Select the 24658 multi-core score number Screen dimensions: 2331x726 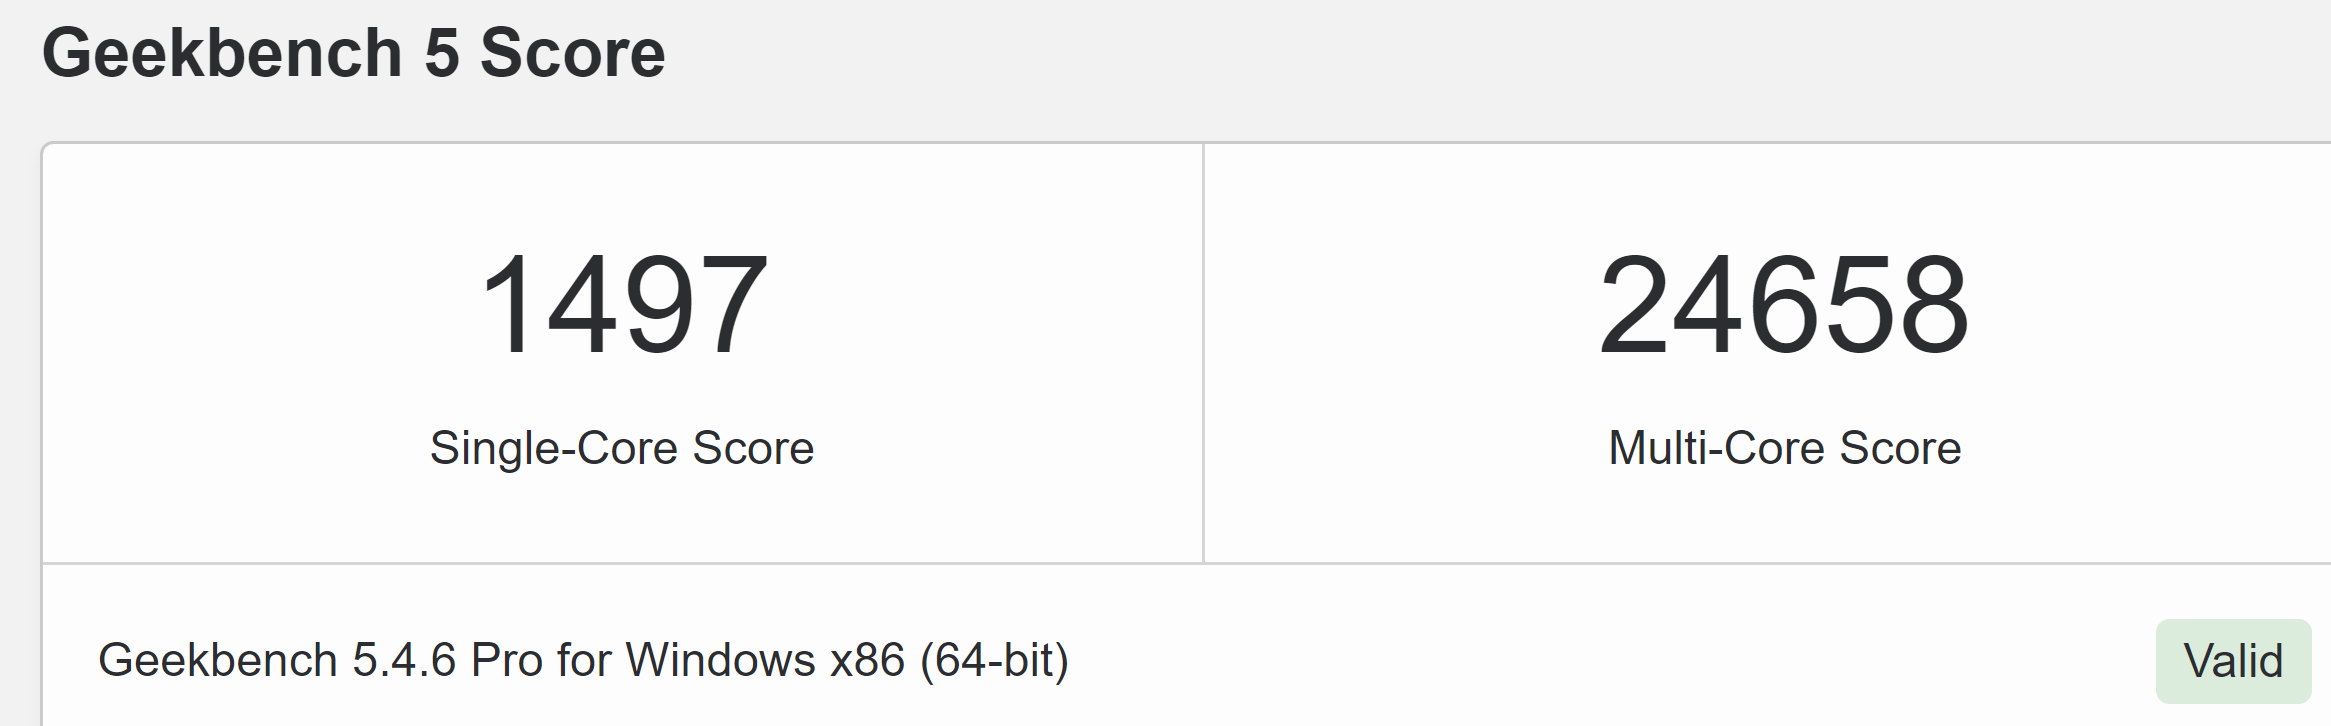pyautogui.click(x=1784, y=304)
